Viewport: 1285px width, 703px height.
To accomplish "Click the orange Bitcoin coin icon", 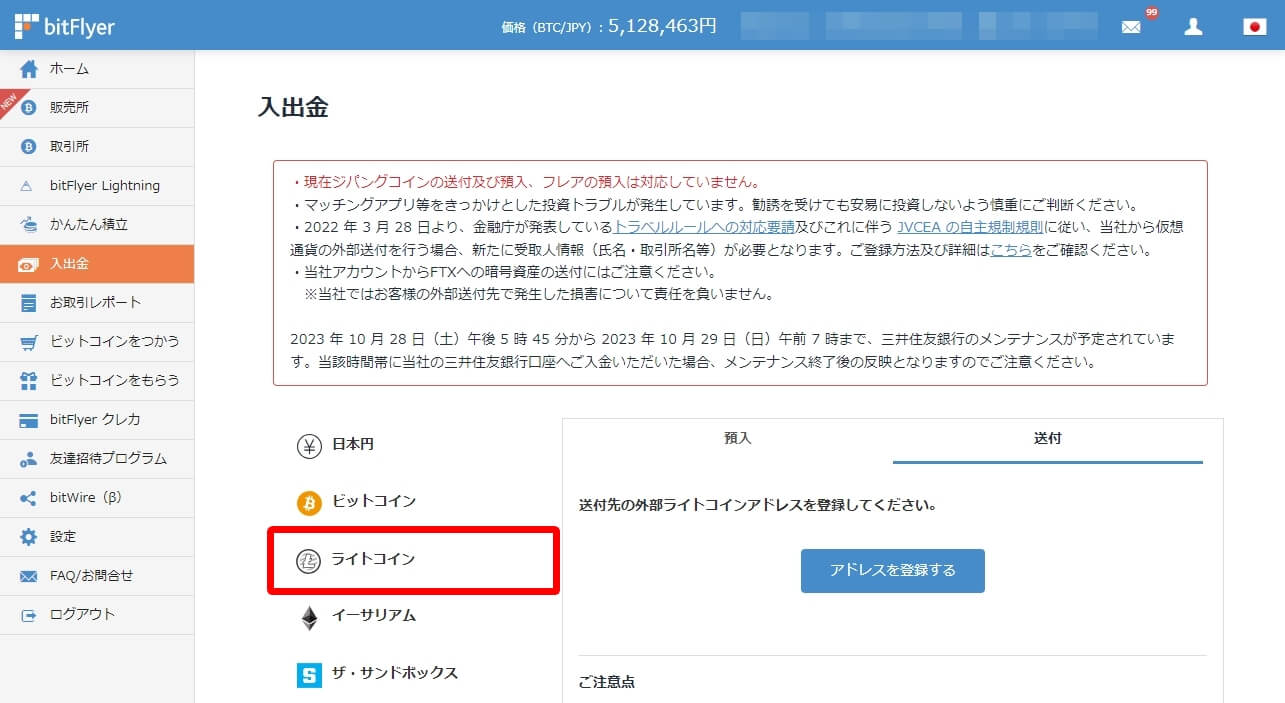I will tap(309, 502).
